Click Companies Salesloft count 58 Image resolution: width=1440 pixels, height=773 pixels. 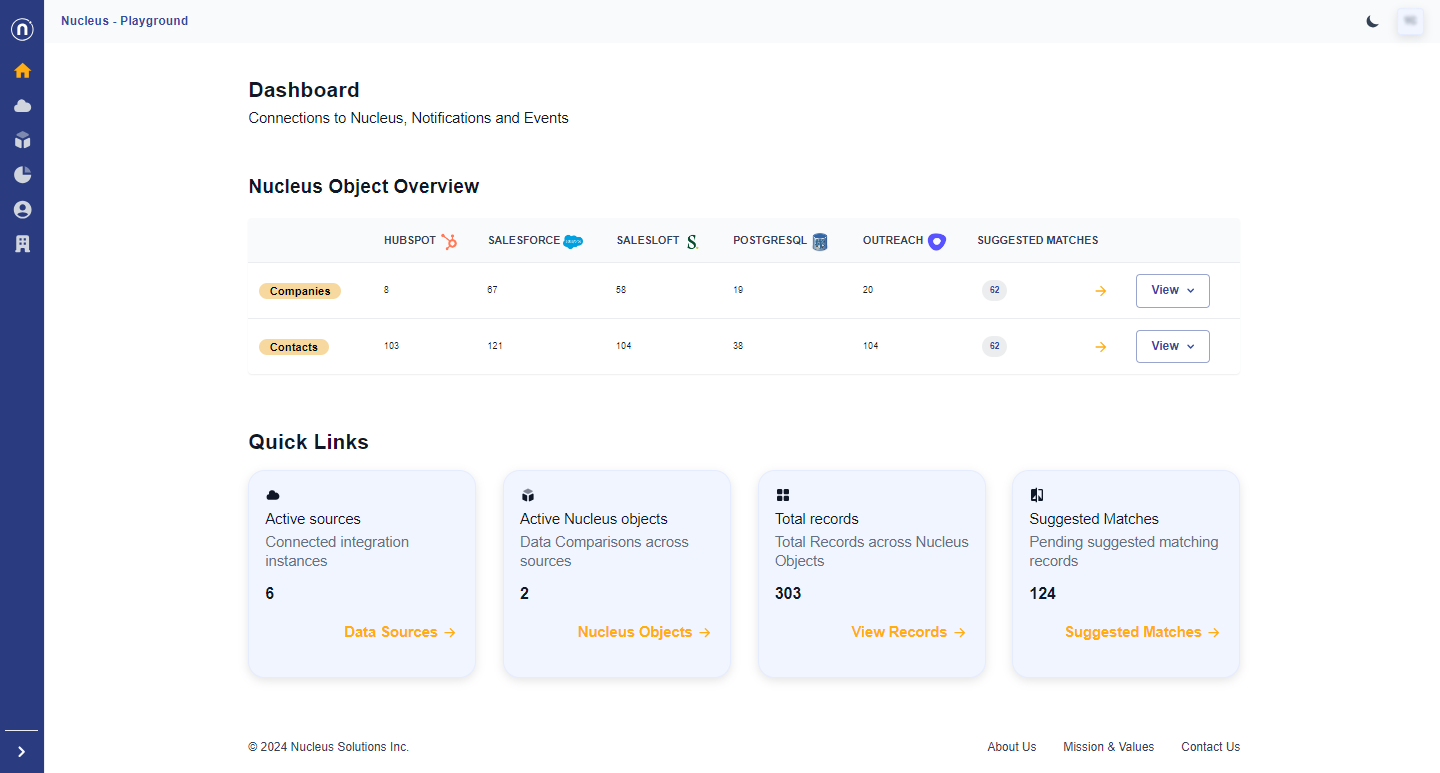point(621,290)
